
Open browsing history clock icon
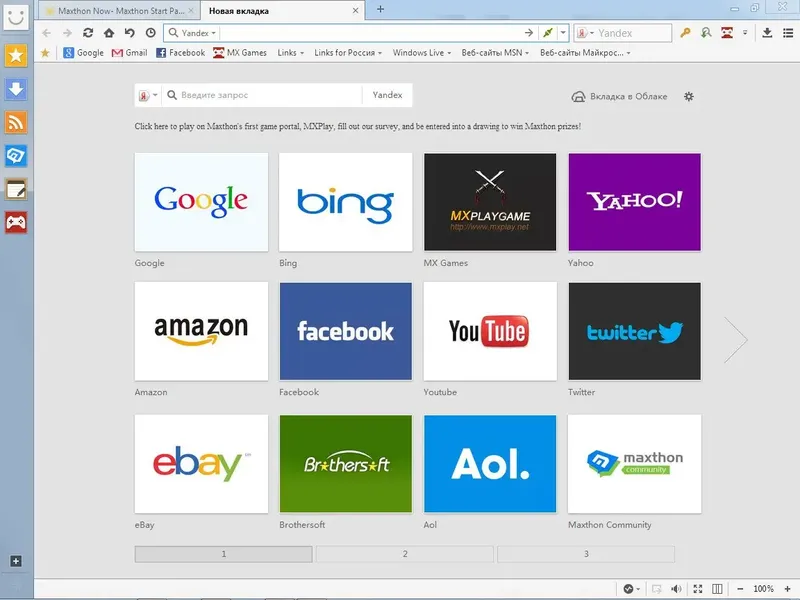click(x=151, y=33)
